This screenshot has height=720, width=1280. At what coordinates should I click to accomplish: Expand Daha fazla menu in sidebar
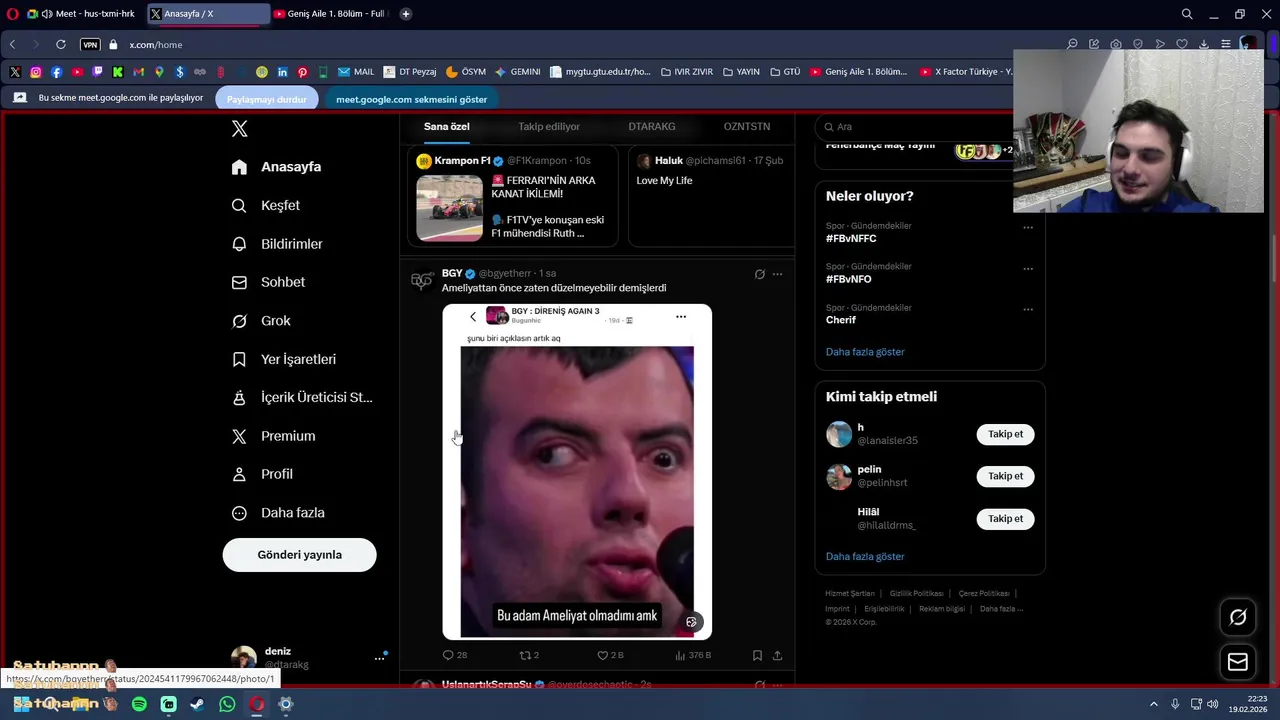click(x=277, y=513)
